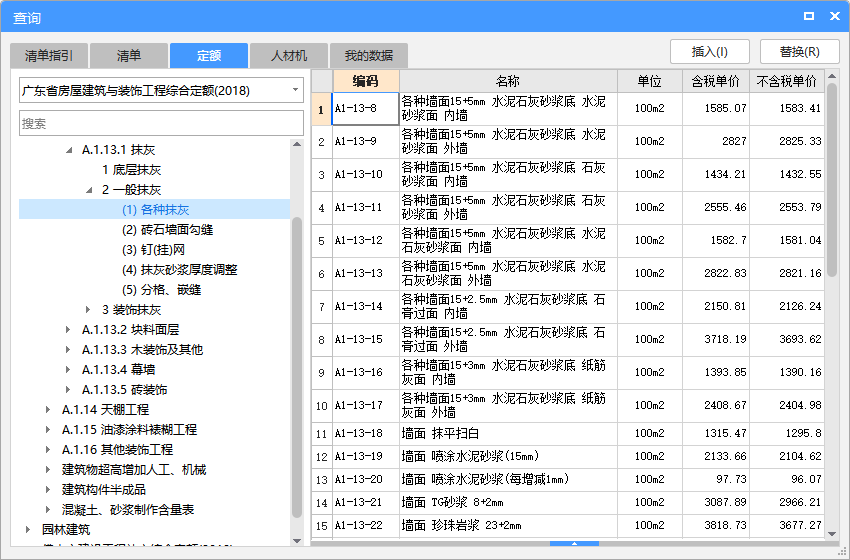Expand the A.1.13.3 木装饰及其他 node
850x560 pixels.
point(68,350)
